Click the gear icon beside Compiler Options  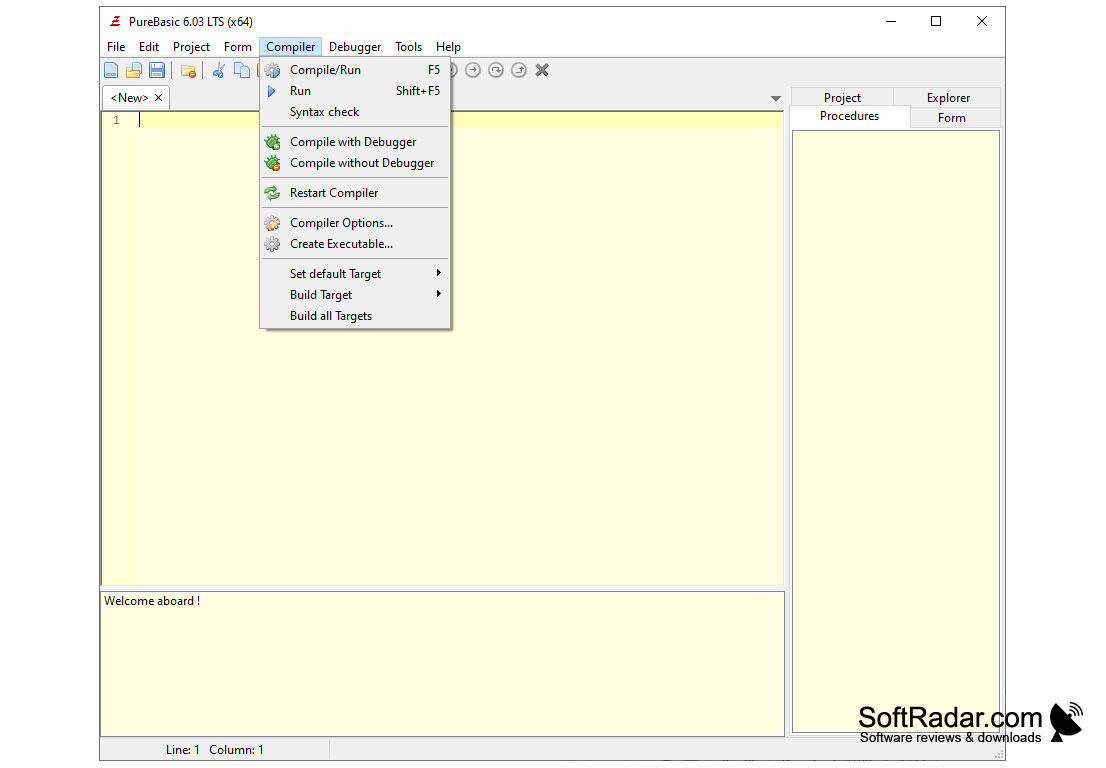[272, 223]
